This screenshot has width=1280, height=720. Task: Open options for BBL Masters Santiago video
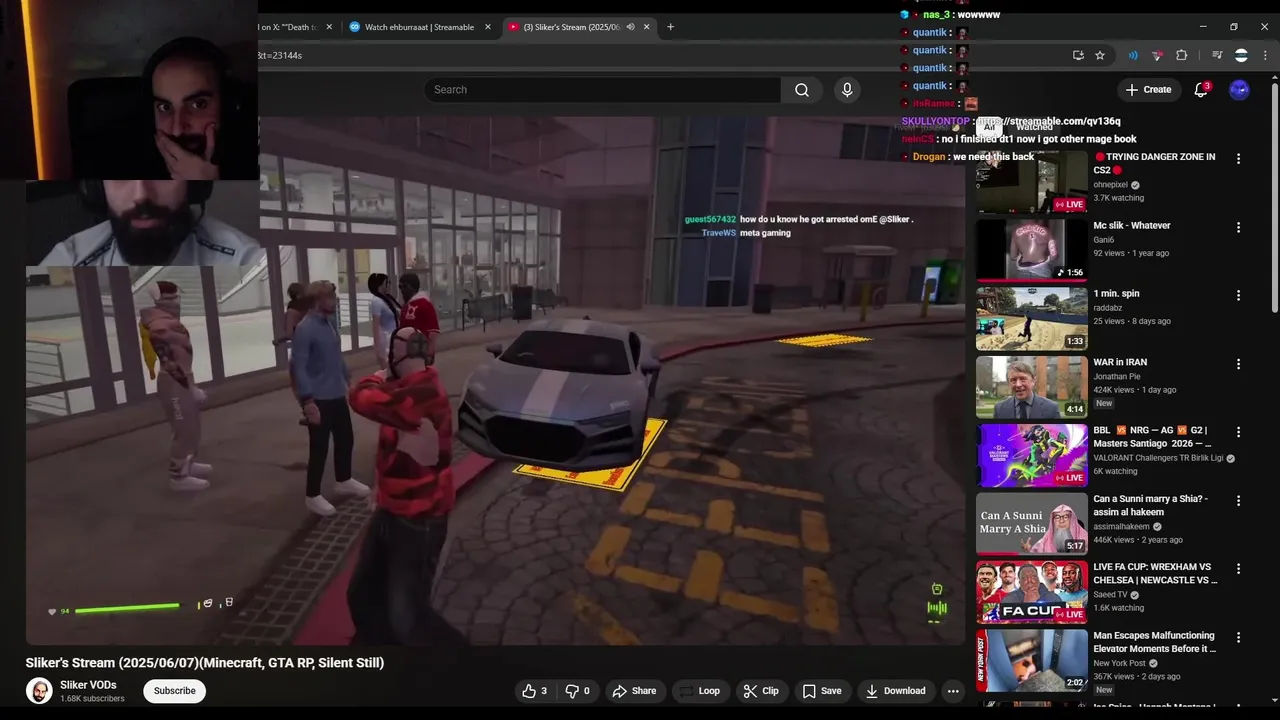[x=1238, y=432]
